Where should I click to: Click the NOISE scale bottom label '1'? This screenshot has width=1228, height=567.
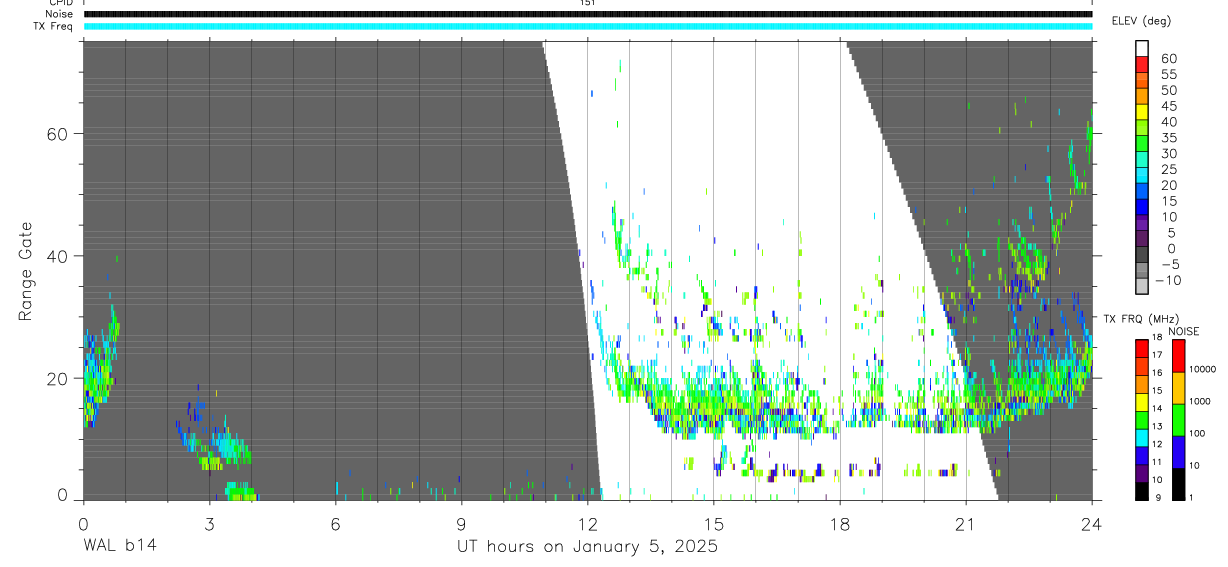coord(1191,497)
